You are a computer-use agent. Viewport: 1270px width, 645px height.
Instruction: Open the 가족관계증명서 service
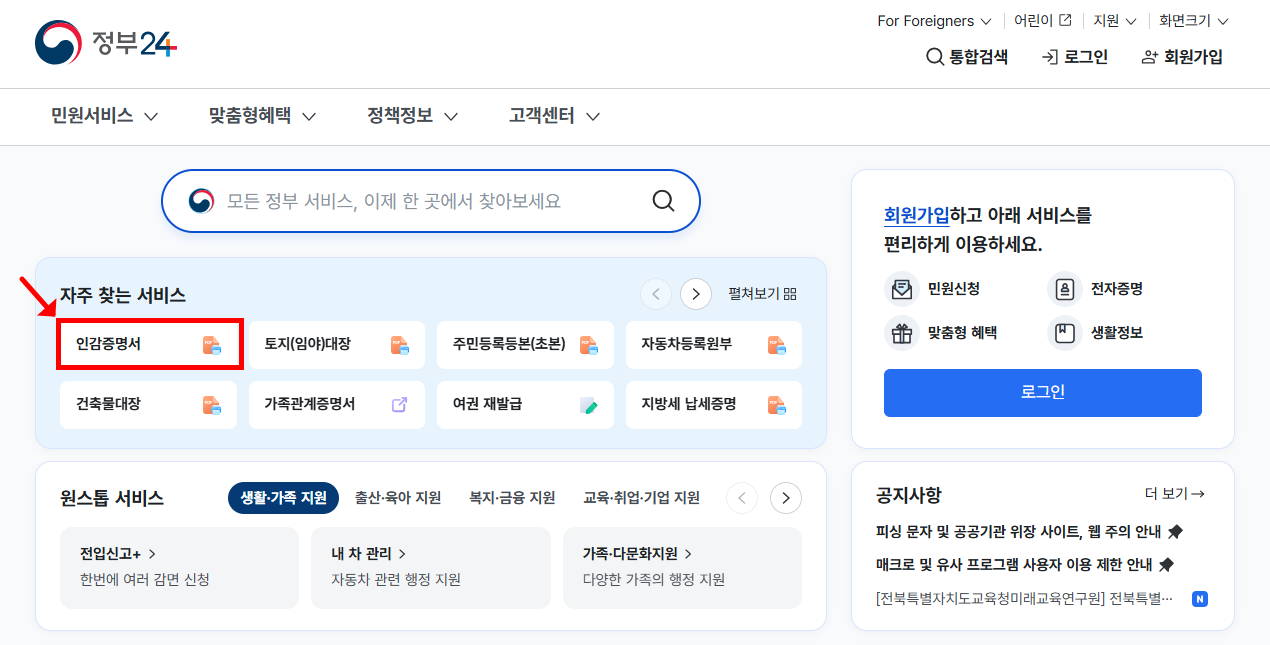pyautogui.click(x=337, y=405)
